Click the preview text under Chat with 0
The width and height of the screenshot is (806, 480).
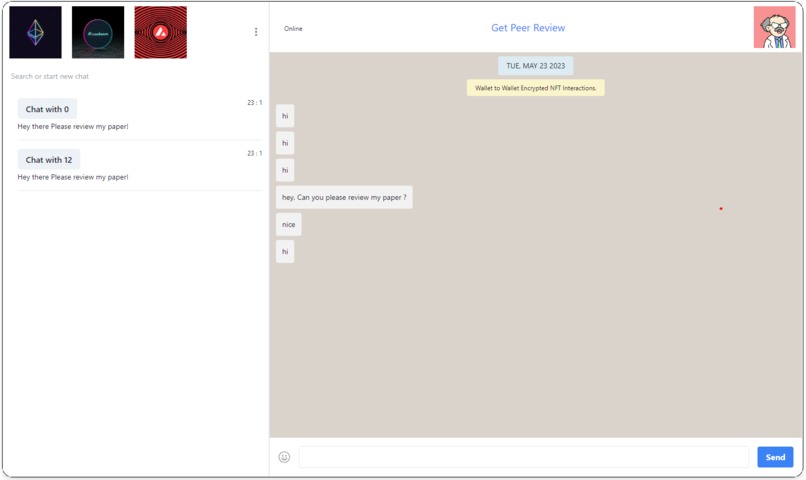click(x=73, y=126)
